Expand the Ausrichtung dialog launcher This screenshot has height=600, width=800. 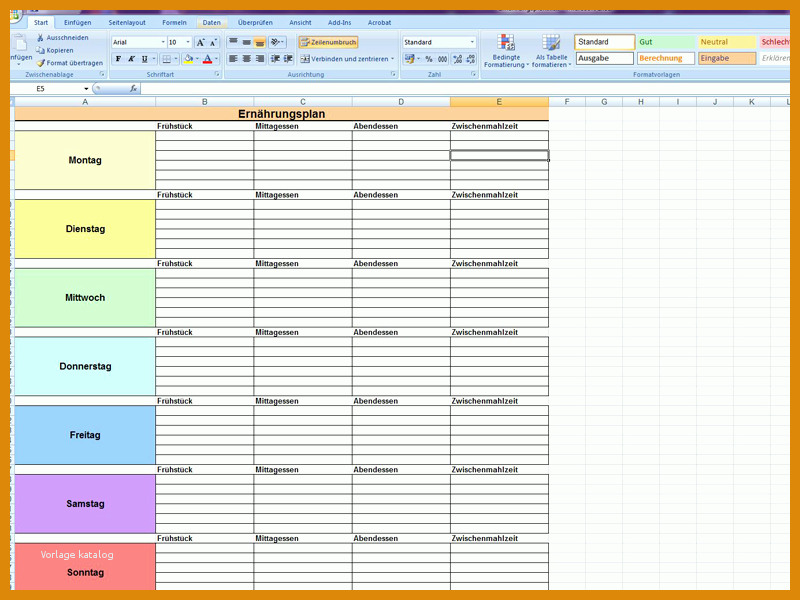pos(393,74)
